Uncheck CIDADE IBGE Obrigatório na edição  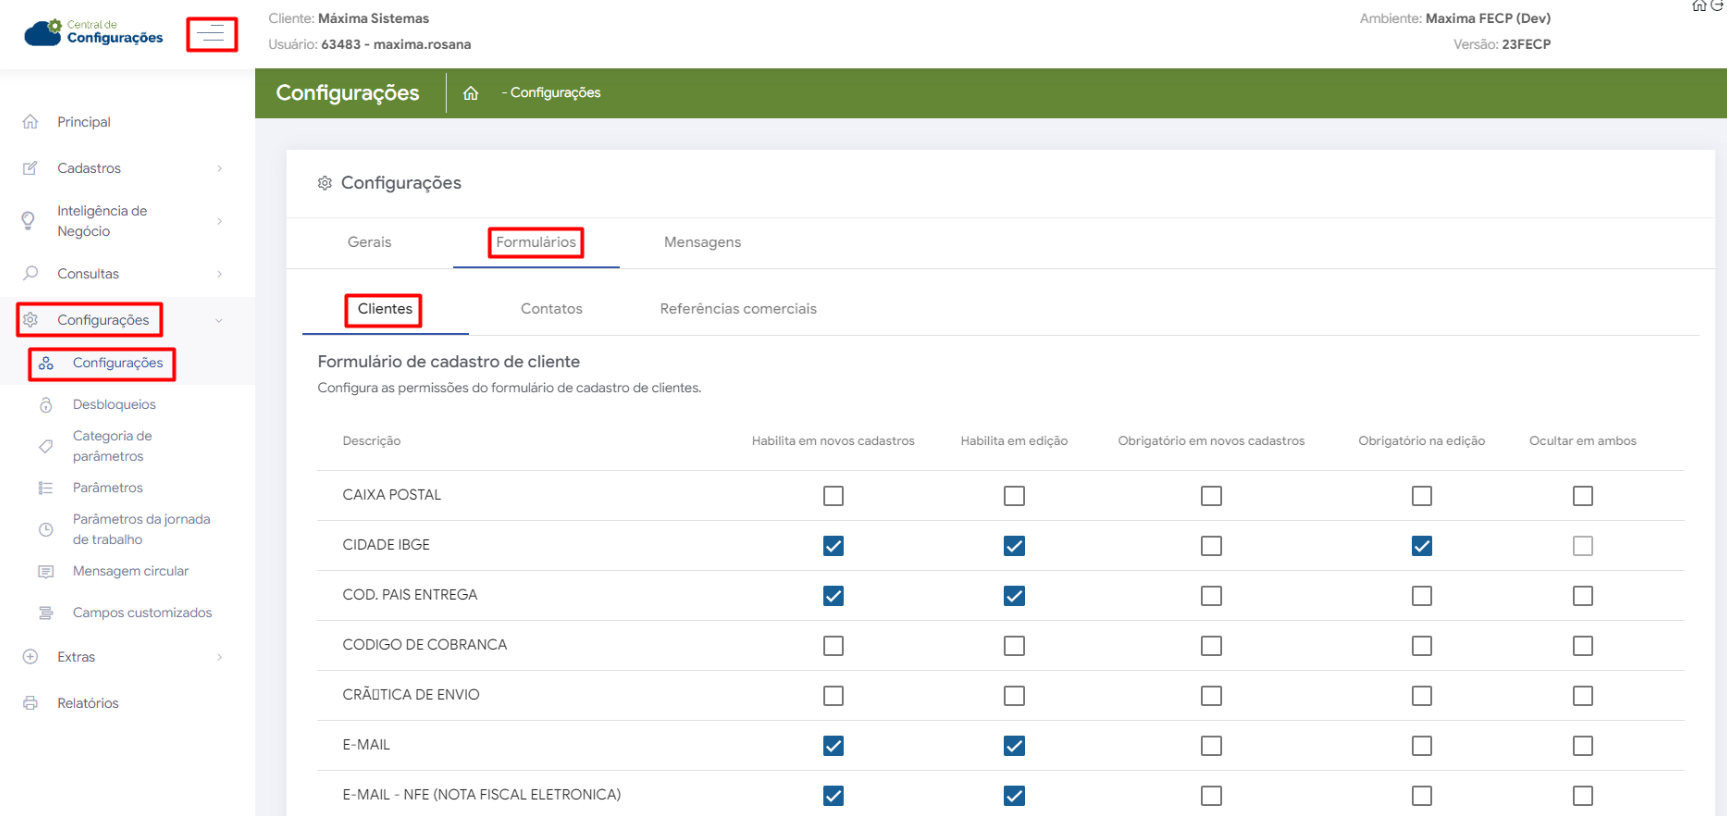1421,546
